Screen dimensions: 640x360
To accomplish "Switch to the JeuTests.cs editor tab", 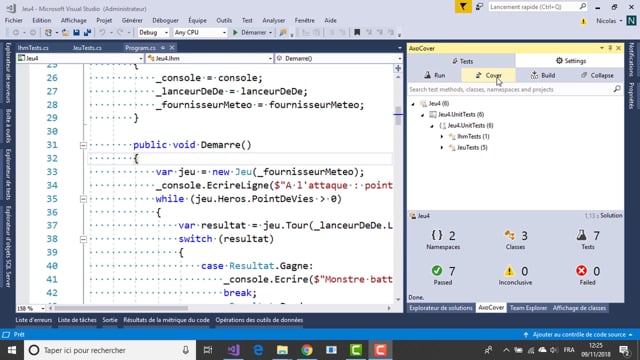I will coord(87,48).
